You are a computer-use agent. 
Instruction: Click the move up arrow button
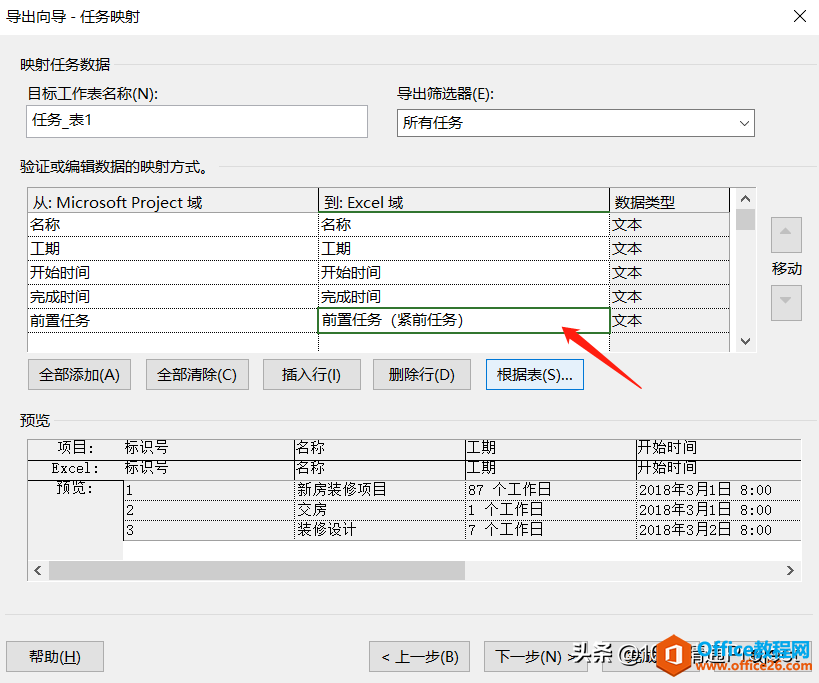pos(786,237)
